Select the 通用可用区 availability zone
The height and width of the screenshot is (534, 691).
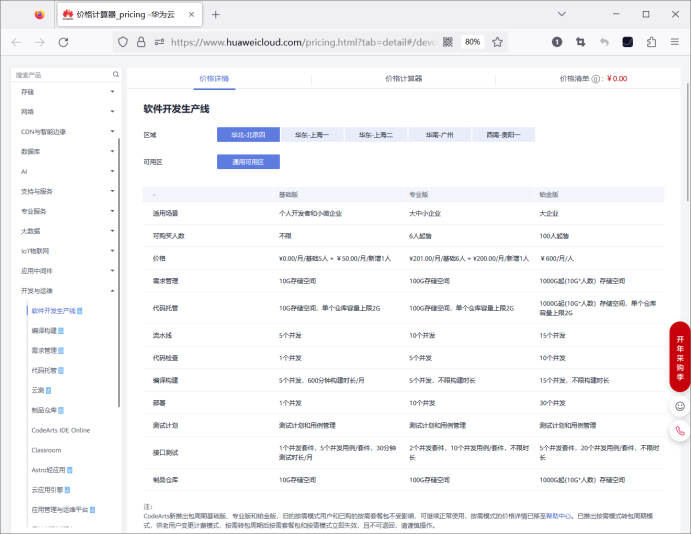pos(248,162)
